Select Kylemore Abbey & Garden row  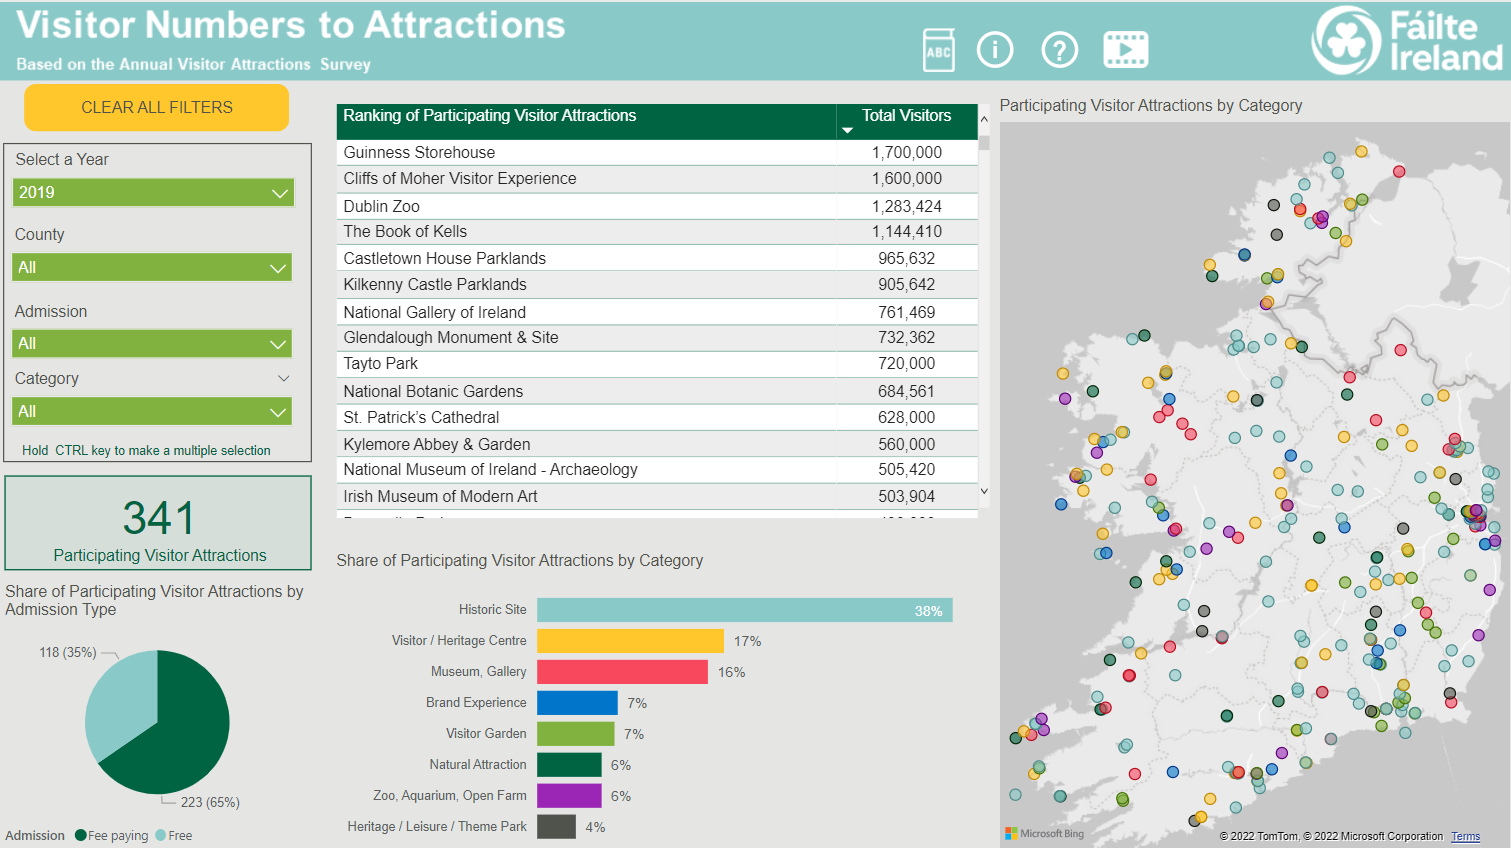657,444
